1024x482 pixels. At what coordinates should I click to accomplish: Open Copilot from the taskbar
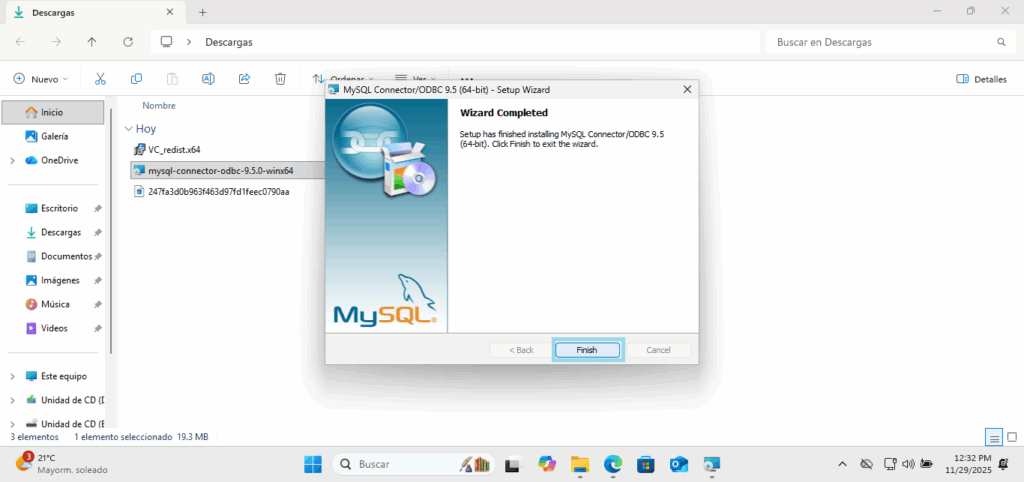pyautogui.click(x=547, y=464)
